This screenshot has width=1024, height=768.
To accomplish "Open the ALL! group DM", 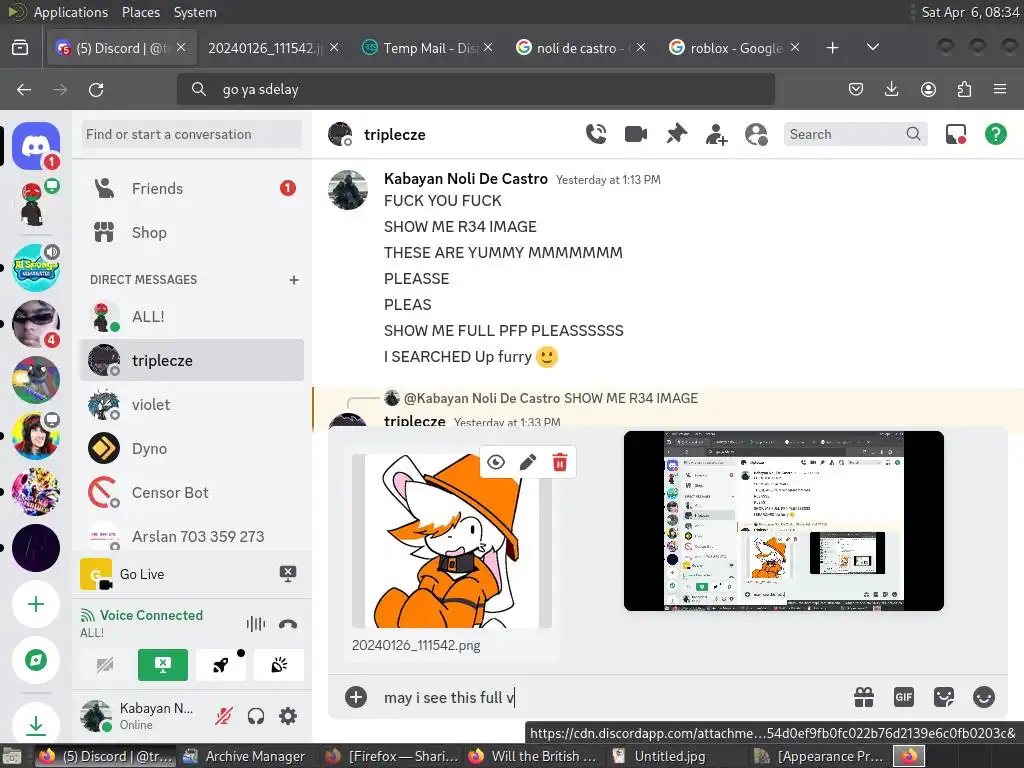I will [192, 317].
